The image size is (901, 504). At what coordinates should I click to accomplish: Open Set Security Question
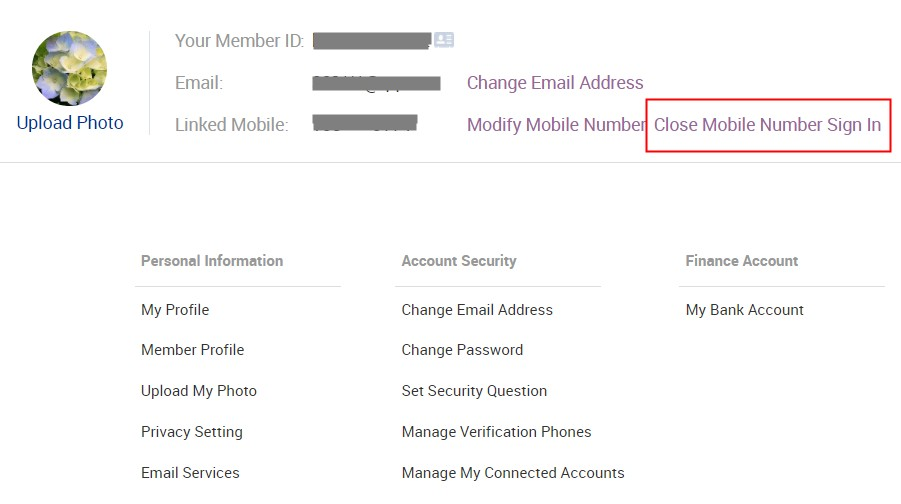[474, 391]
